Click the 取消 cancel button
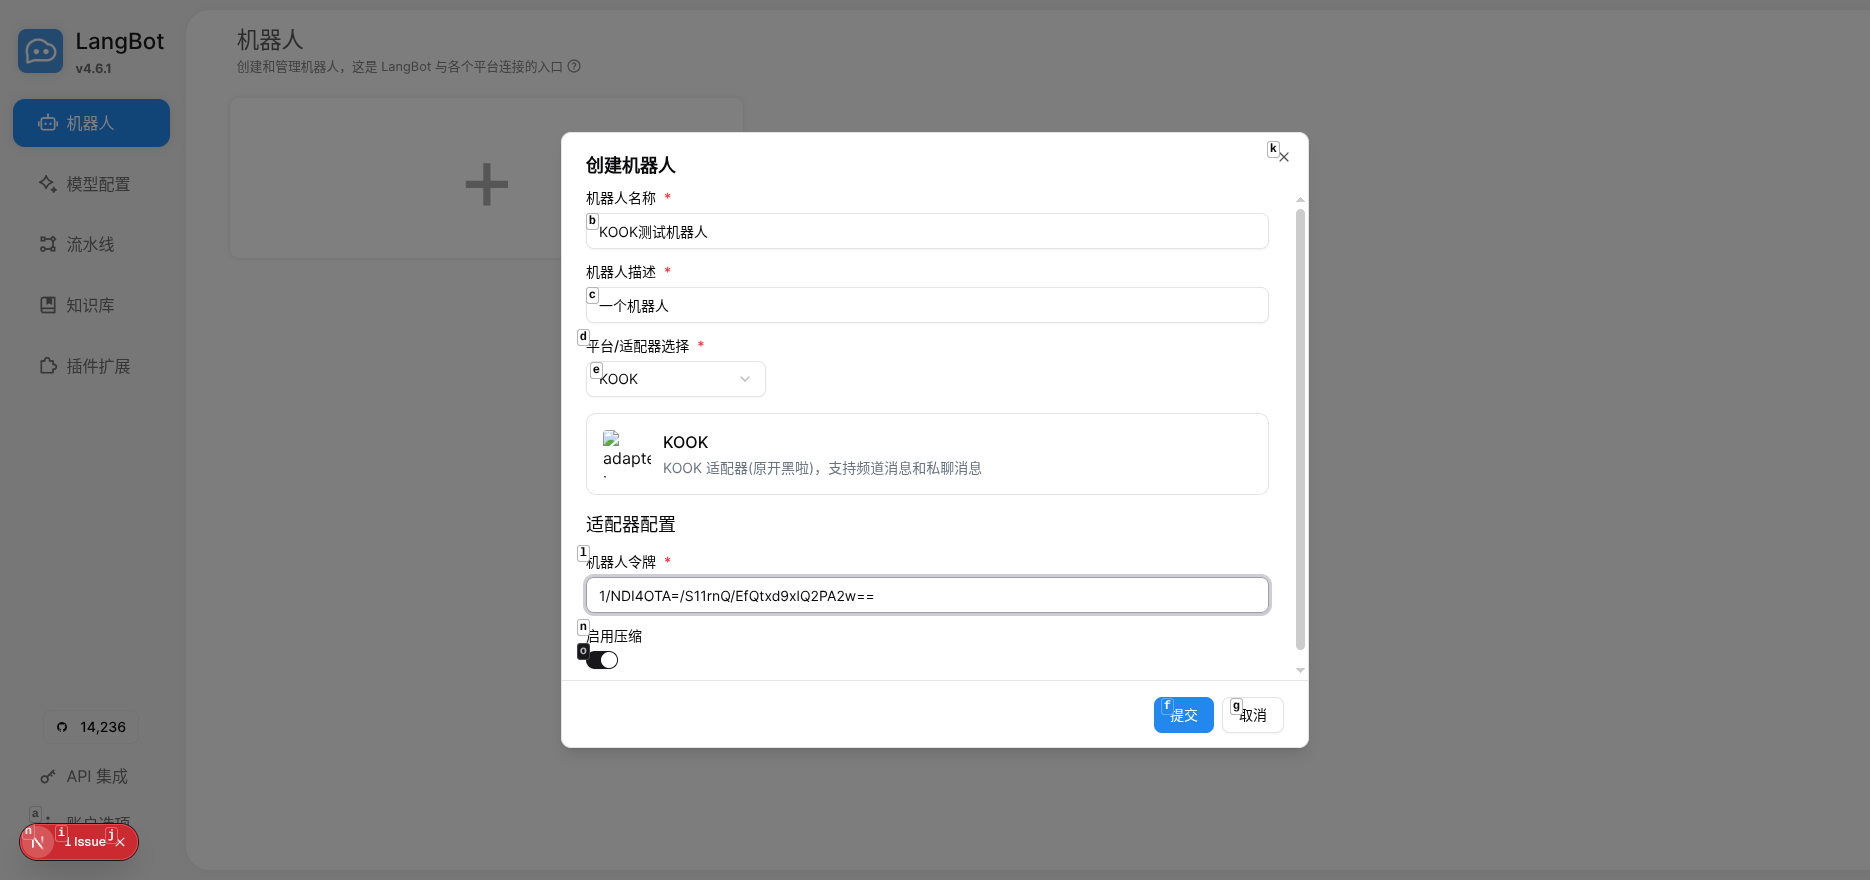Image resolution: width=1870 pixels, height=880 pixels. (x=1252, y=715)
